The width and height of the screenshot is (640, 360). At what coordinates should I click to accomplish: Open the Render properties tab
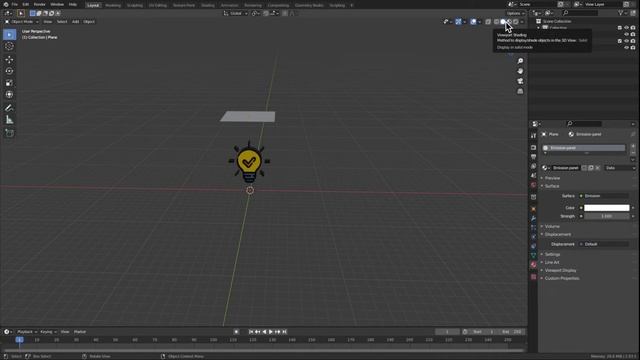(533, 147)
